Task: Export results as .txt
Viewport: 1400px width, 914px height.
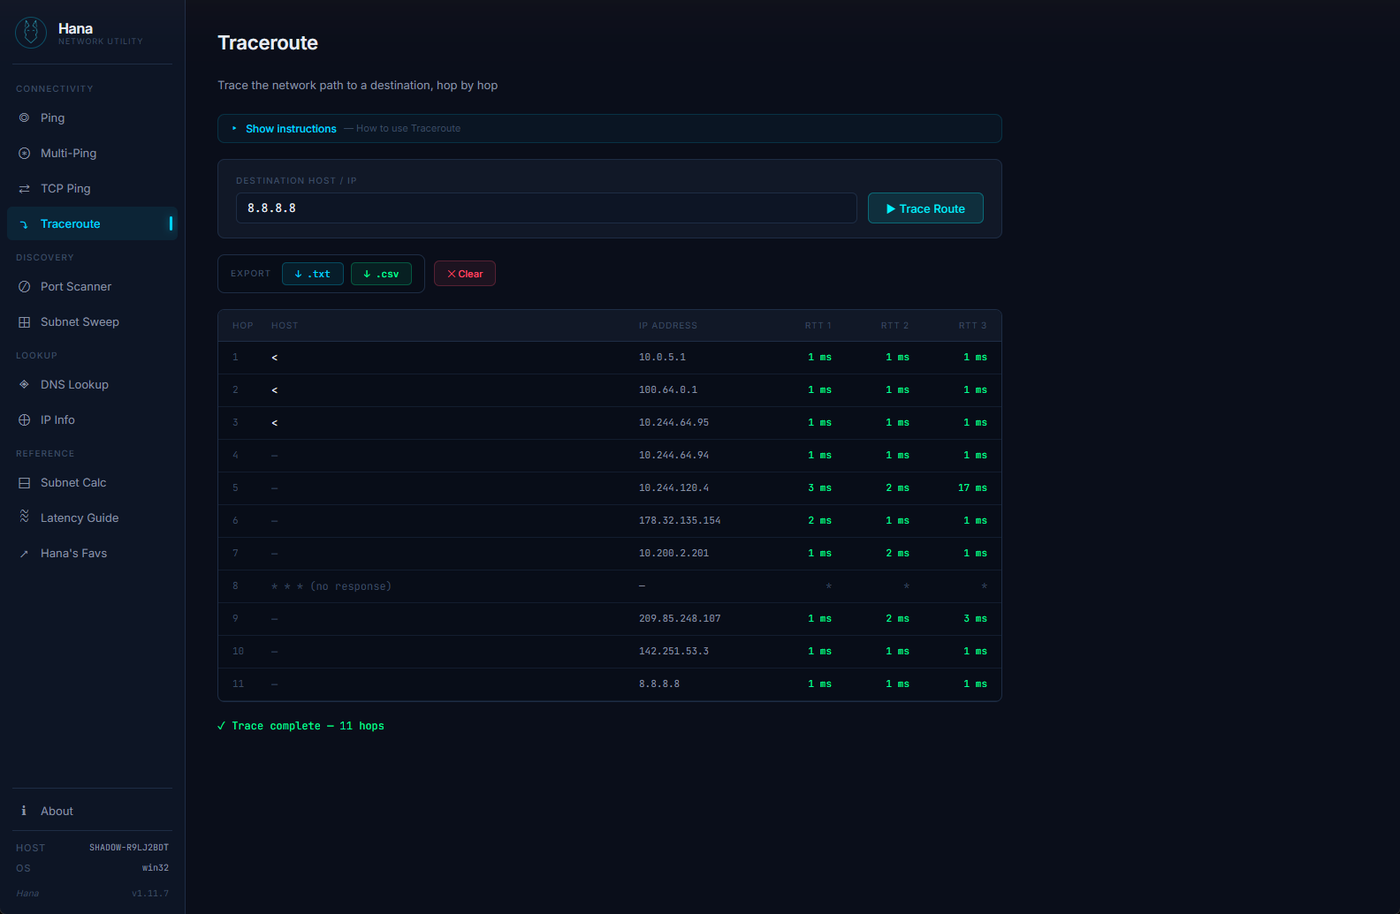Action: click(x=312, y=274)
